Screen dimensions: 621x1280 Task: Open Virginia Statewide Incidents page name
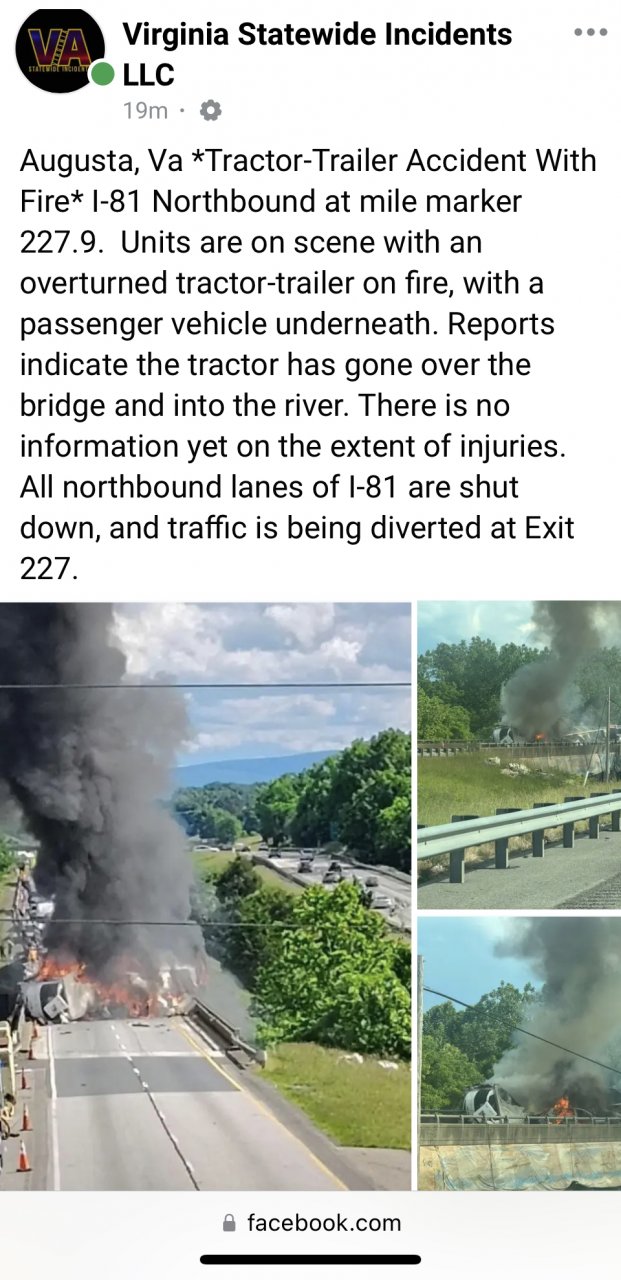(317, 34)
